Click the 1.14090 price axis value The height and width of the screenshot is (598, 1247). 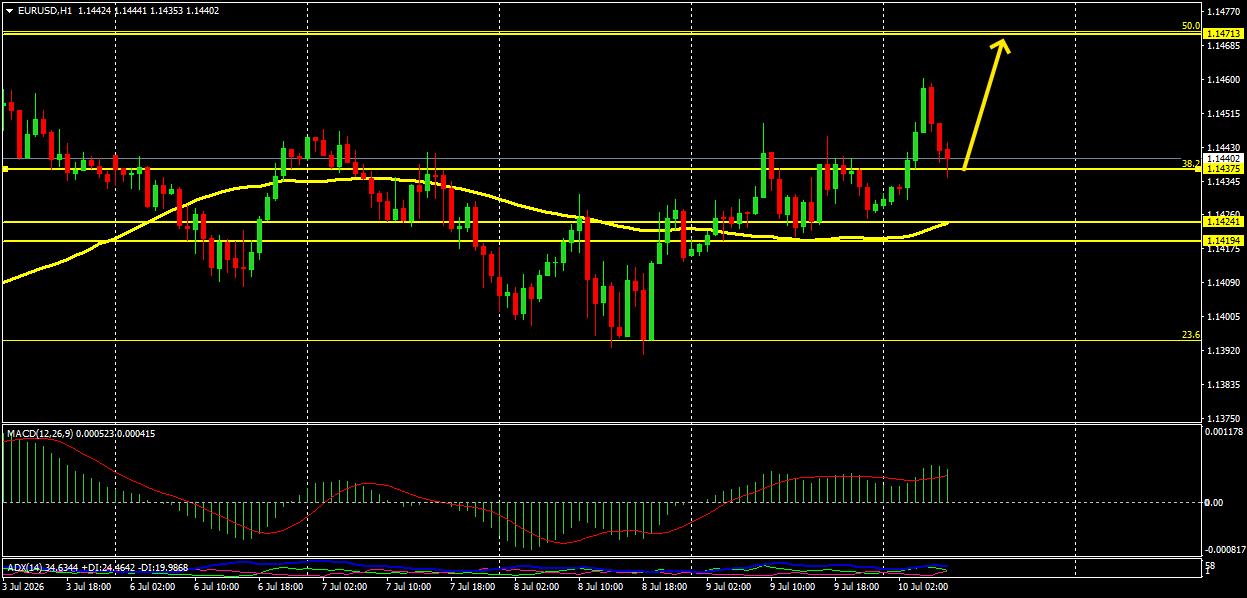(1223, 283)
